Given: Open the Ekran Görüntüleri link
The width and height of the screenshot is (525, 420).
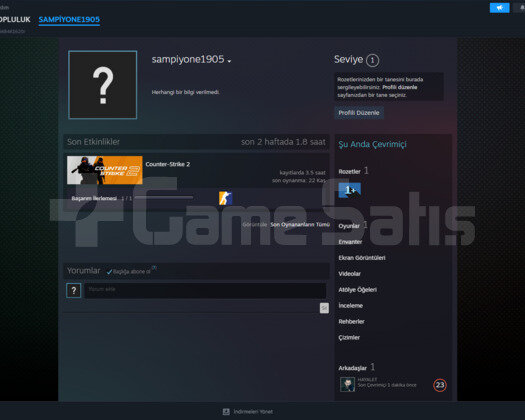Looking at the screenshot, I should pos(362,258).
